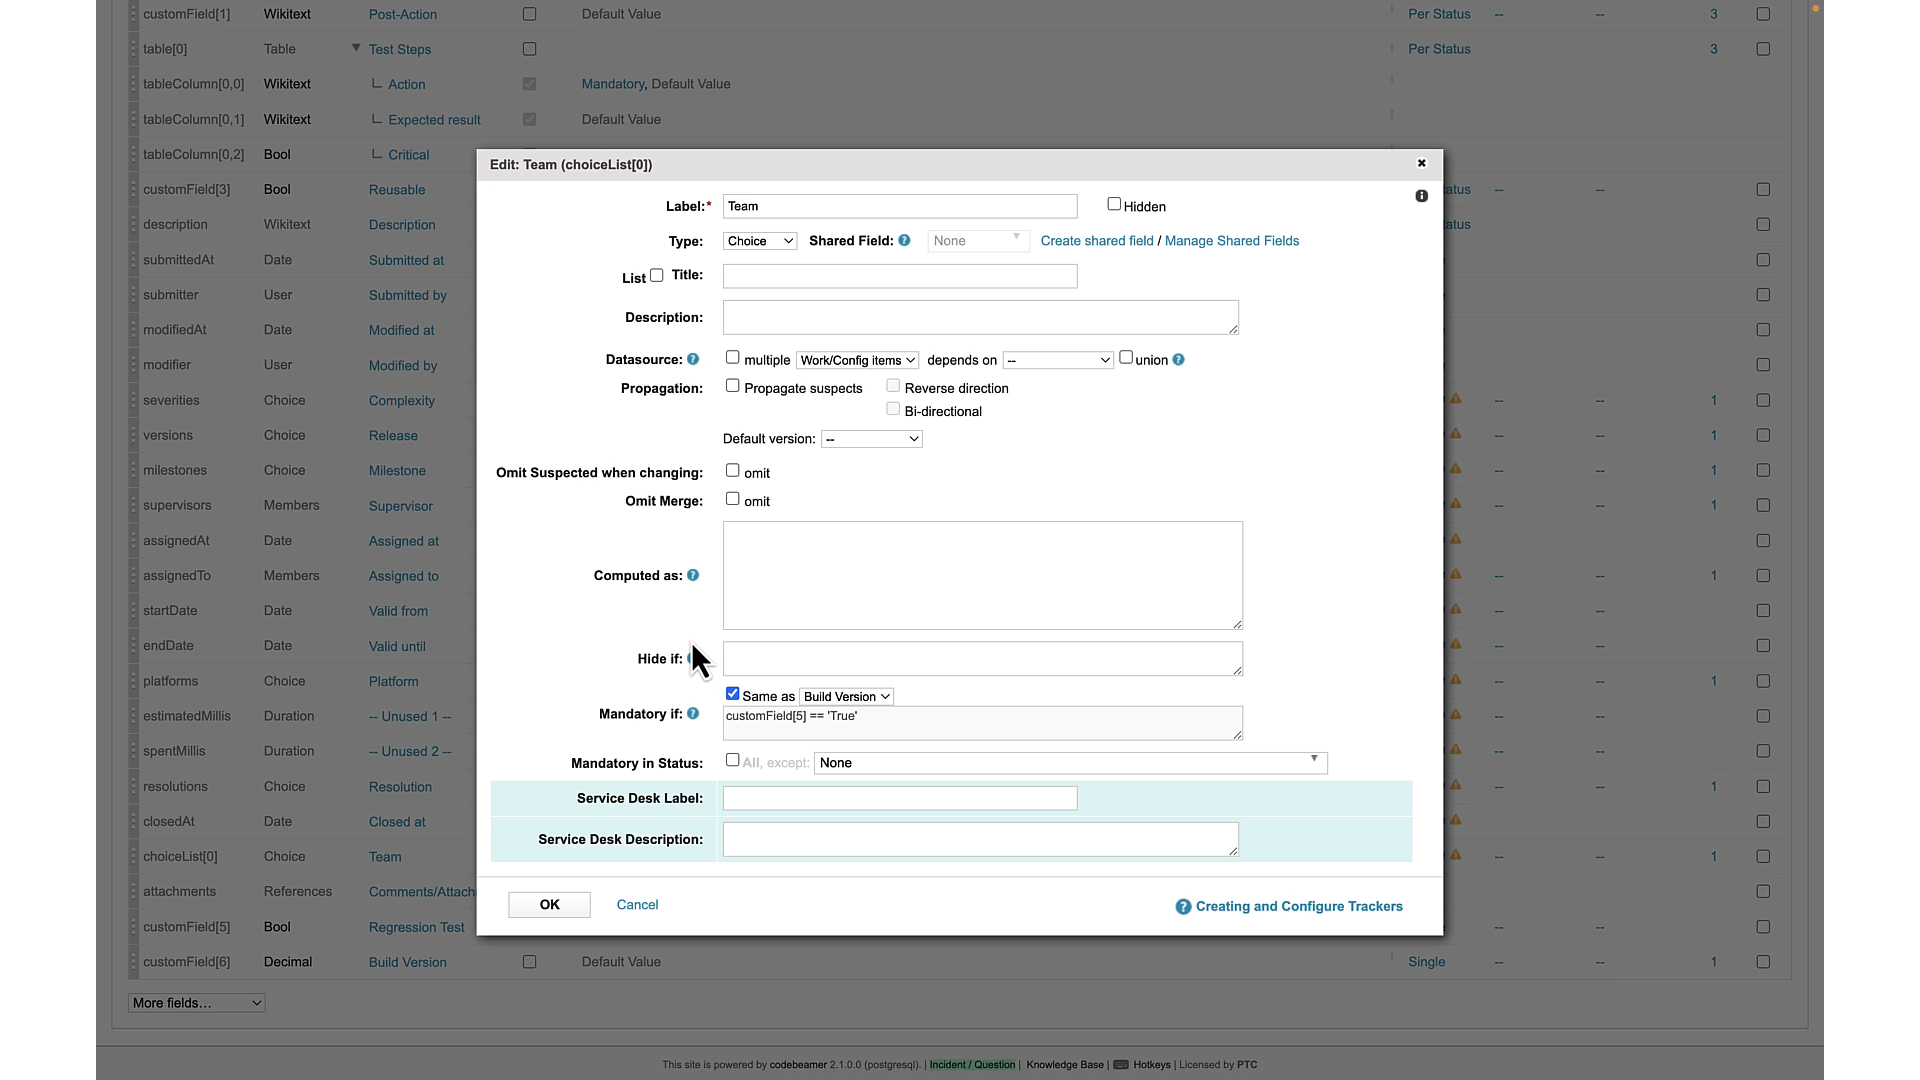Enable the Hidden checkbox
Viewport: 1920px width, 1080px height.
click(1113, 203)
